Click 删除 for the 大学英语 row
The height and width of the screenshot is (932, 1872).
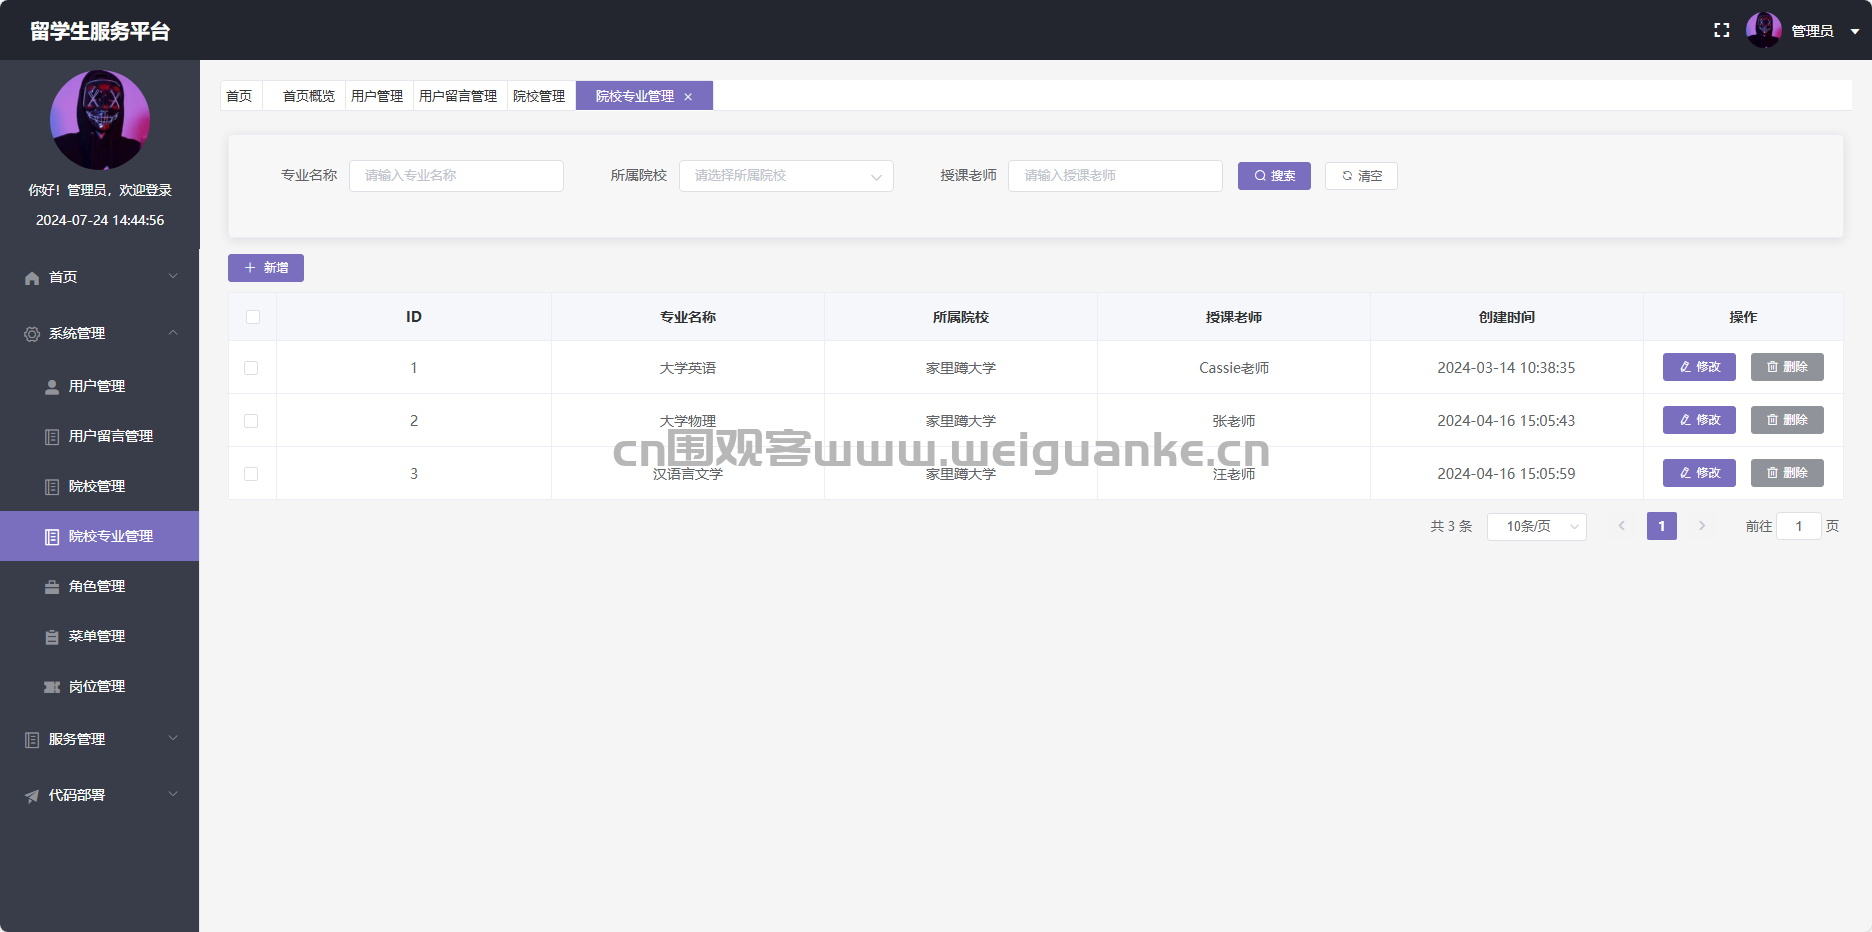click(x=1787, y=367)
